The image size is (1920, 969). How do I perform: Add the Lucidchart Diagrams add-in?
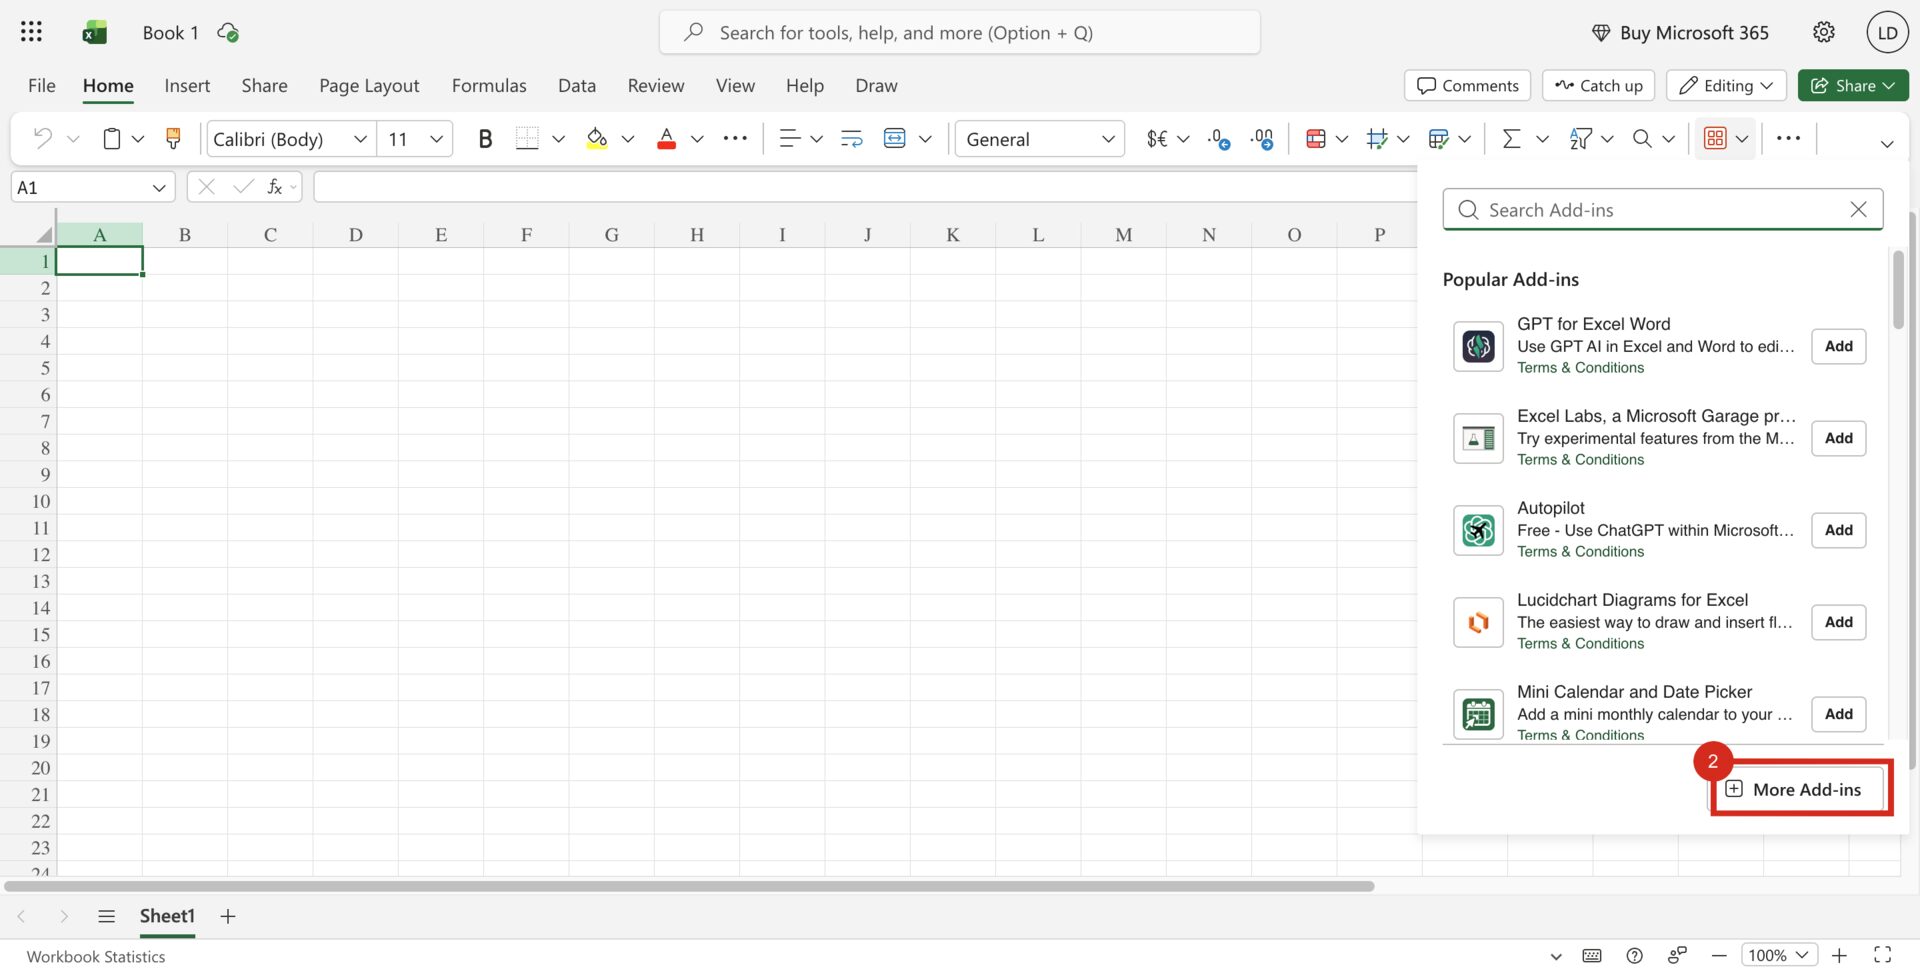click(x=1838, y=622)
